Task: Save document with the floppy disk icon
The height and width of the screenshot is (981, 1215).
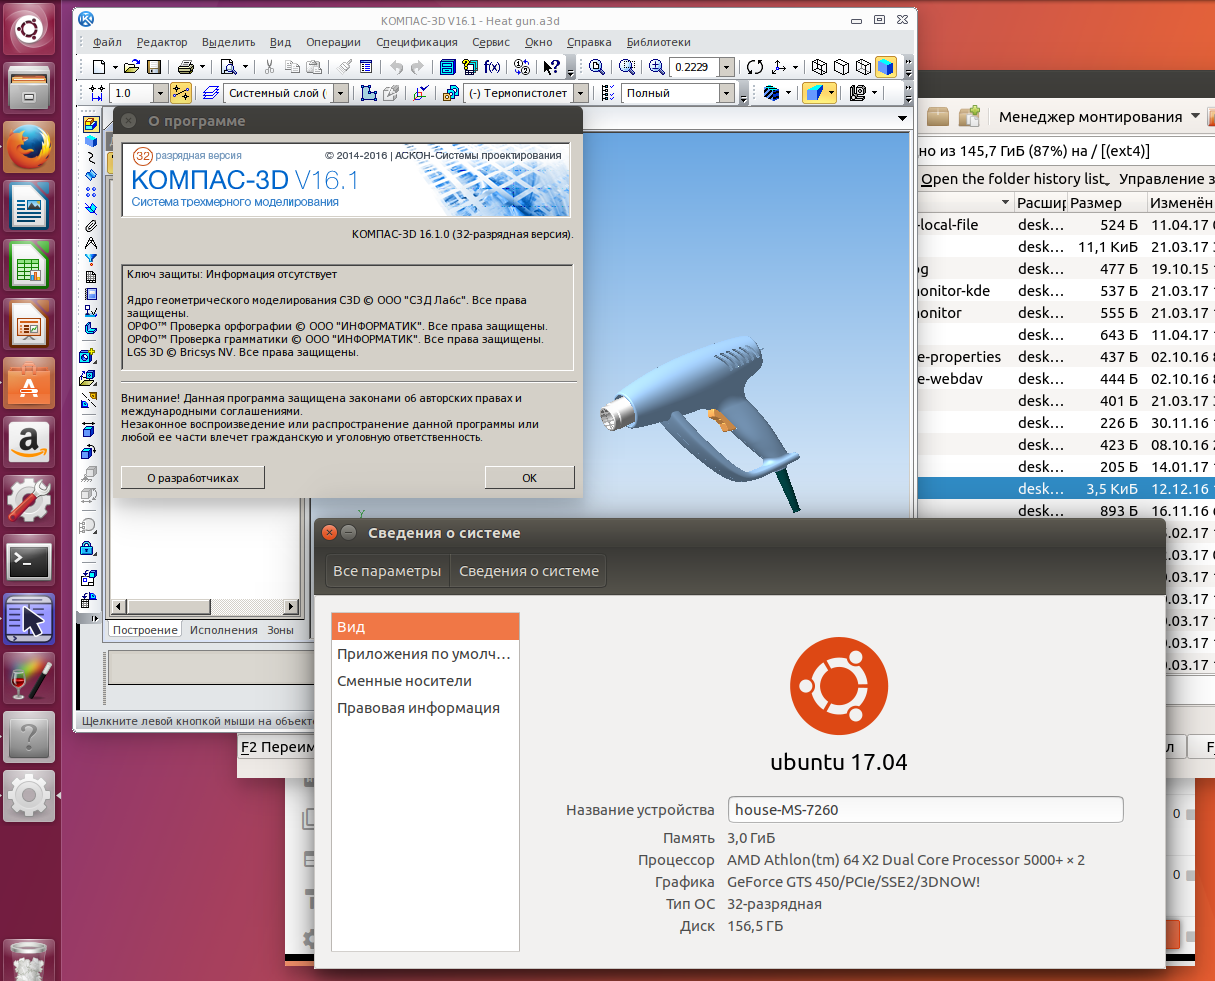Action: [154, 67]
